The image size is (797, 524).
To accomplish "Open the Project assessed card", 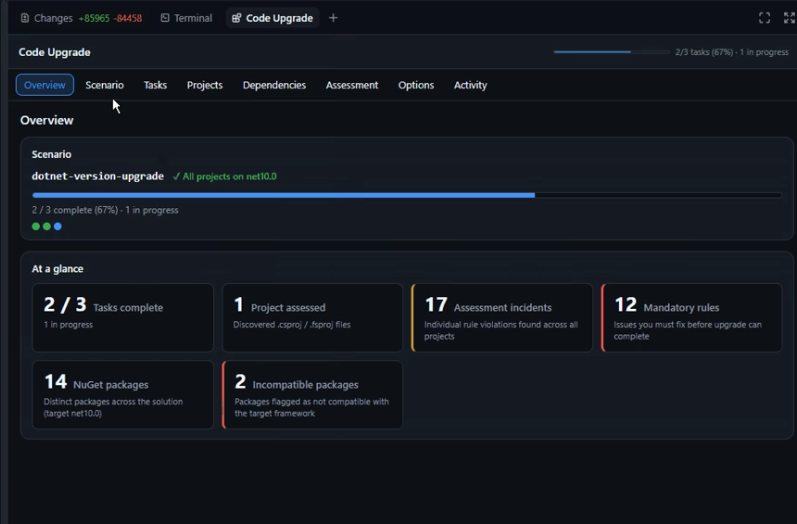I will click(312, 318).
